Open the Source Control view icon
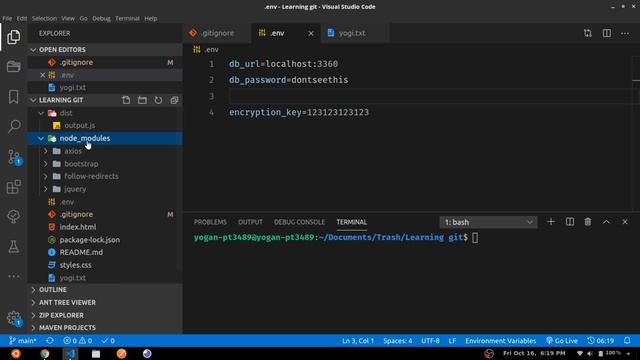 pos(14,157)
